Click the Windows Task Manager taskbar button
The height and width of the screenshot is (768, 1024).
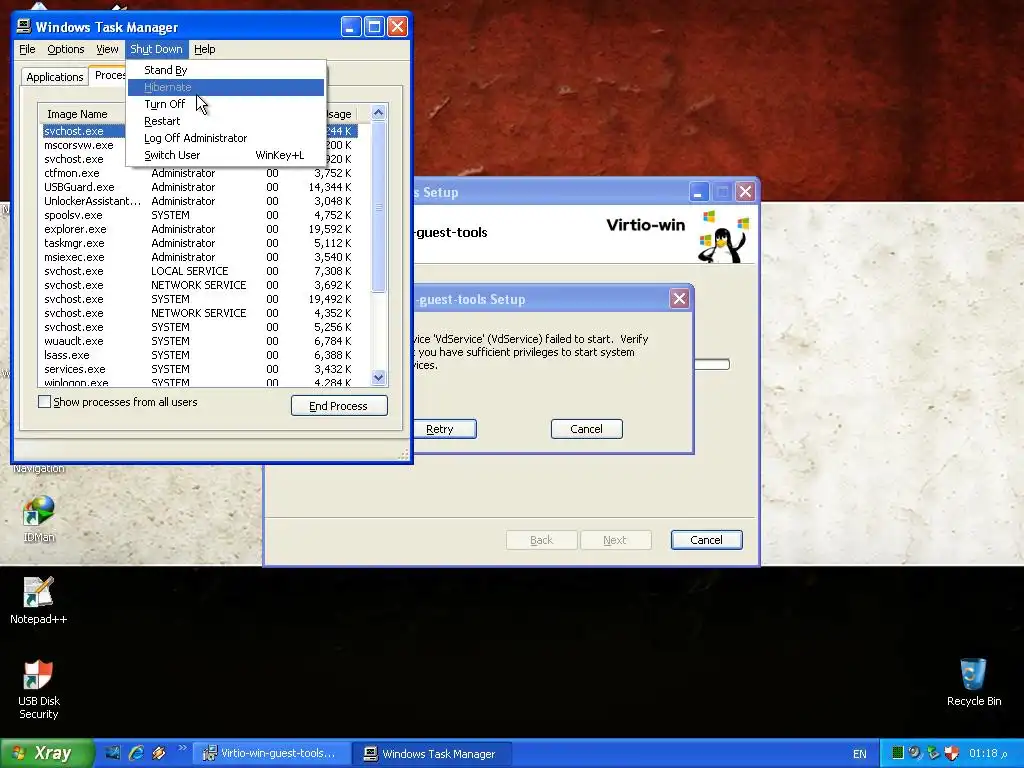point(430,753)
